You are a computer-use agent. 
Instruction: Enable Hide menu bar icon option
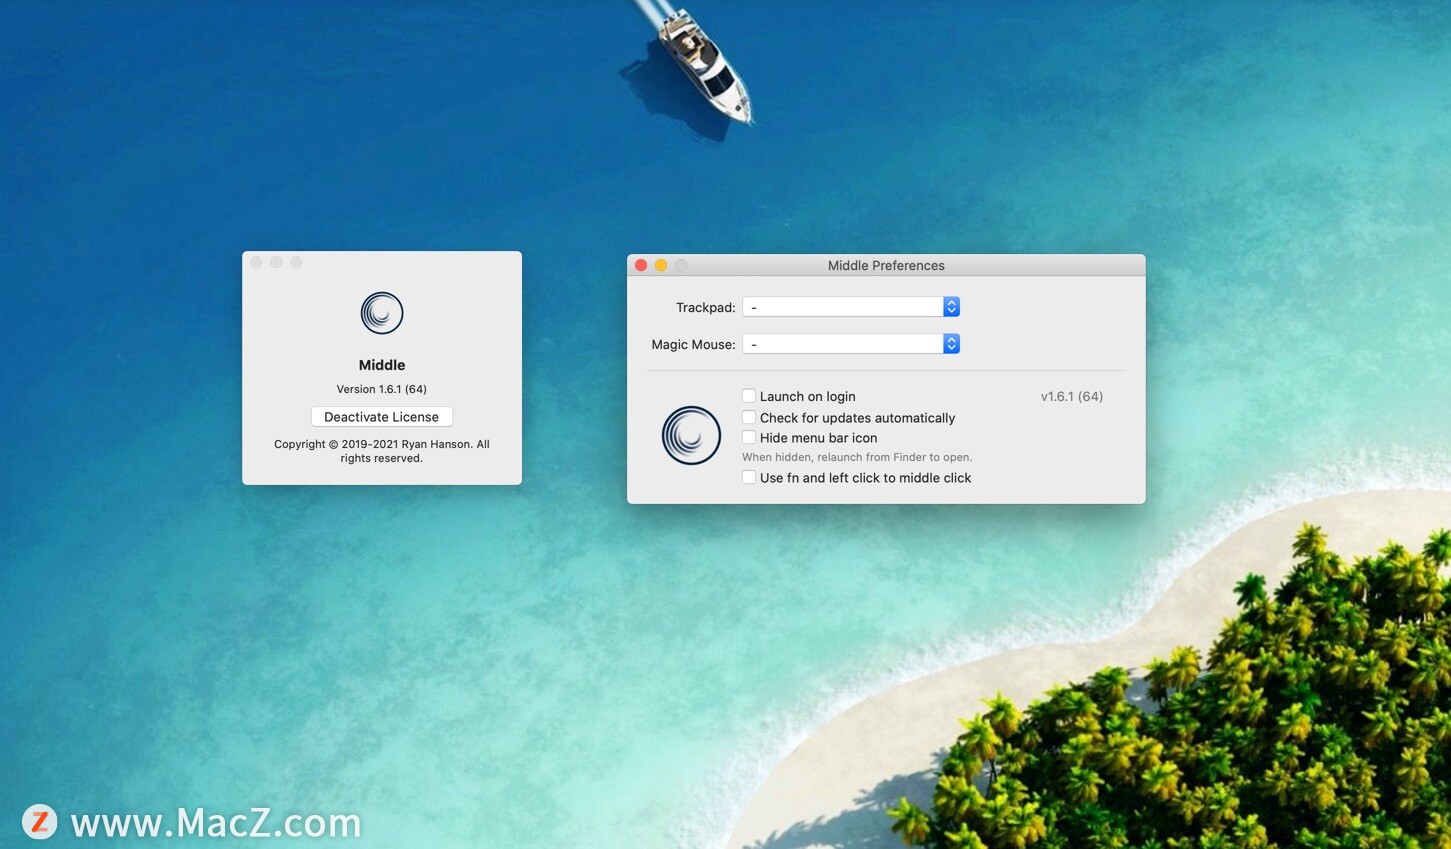tap(748, 437)
